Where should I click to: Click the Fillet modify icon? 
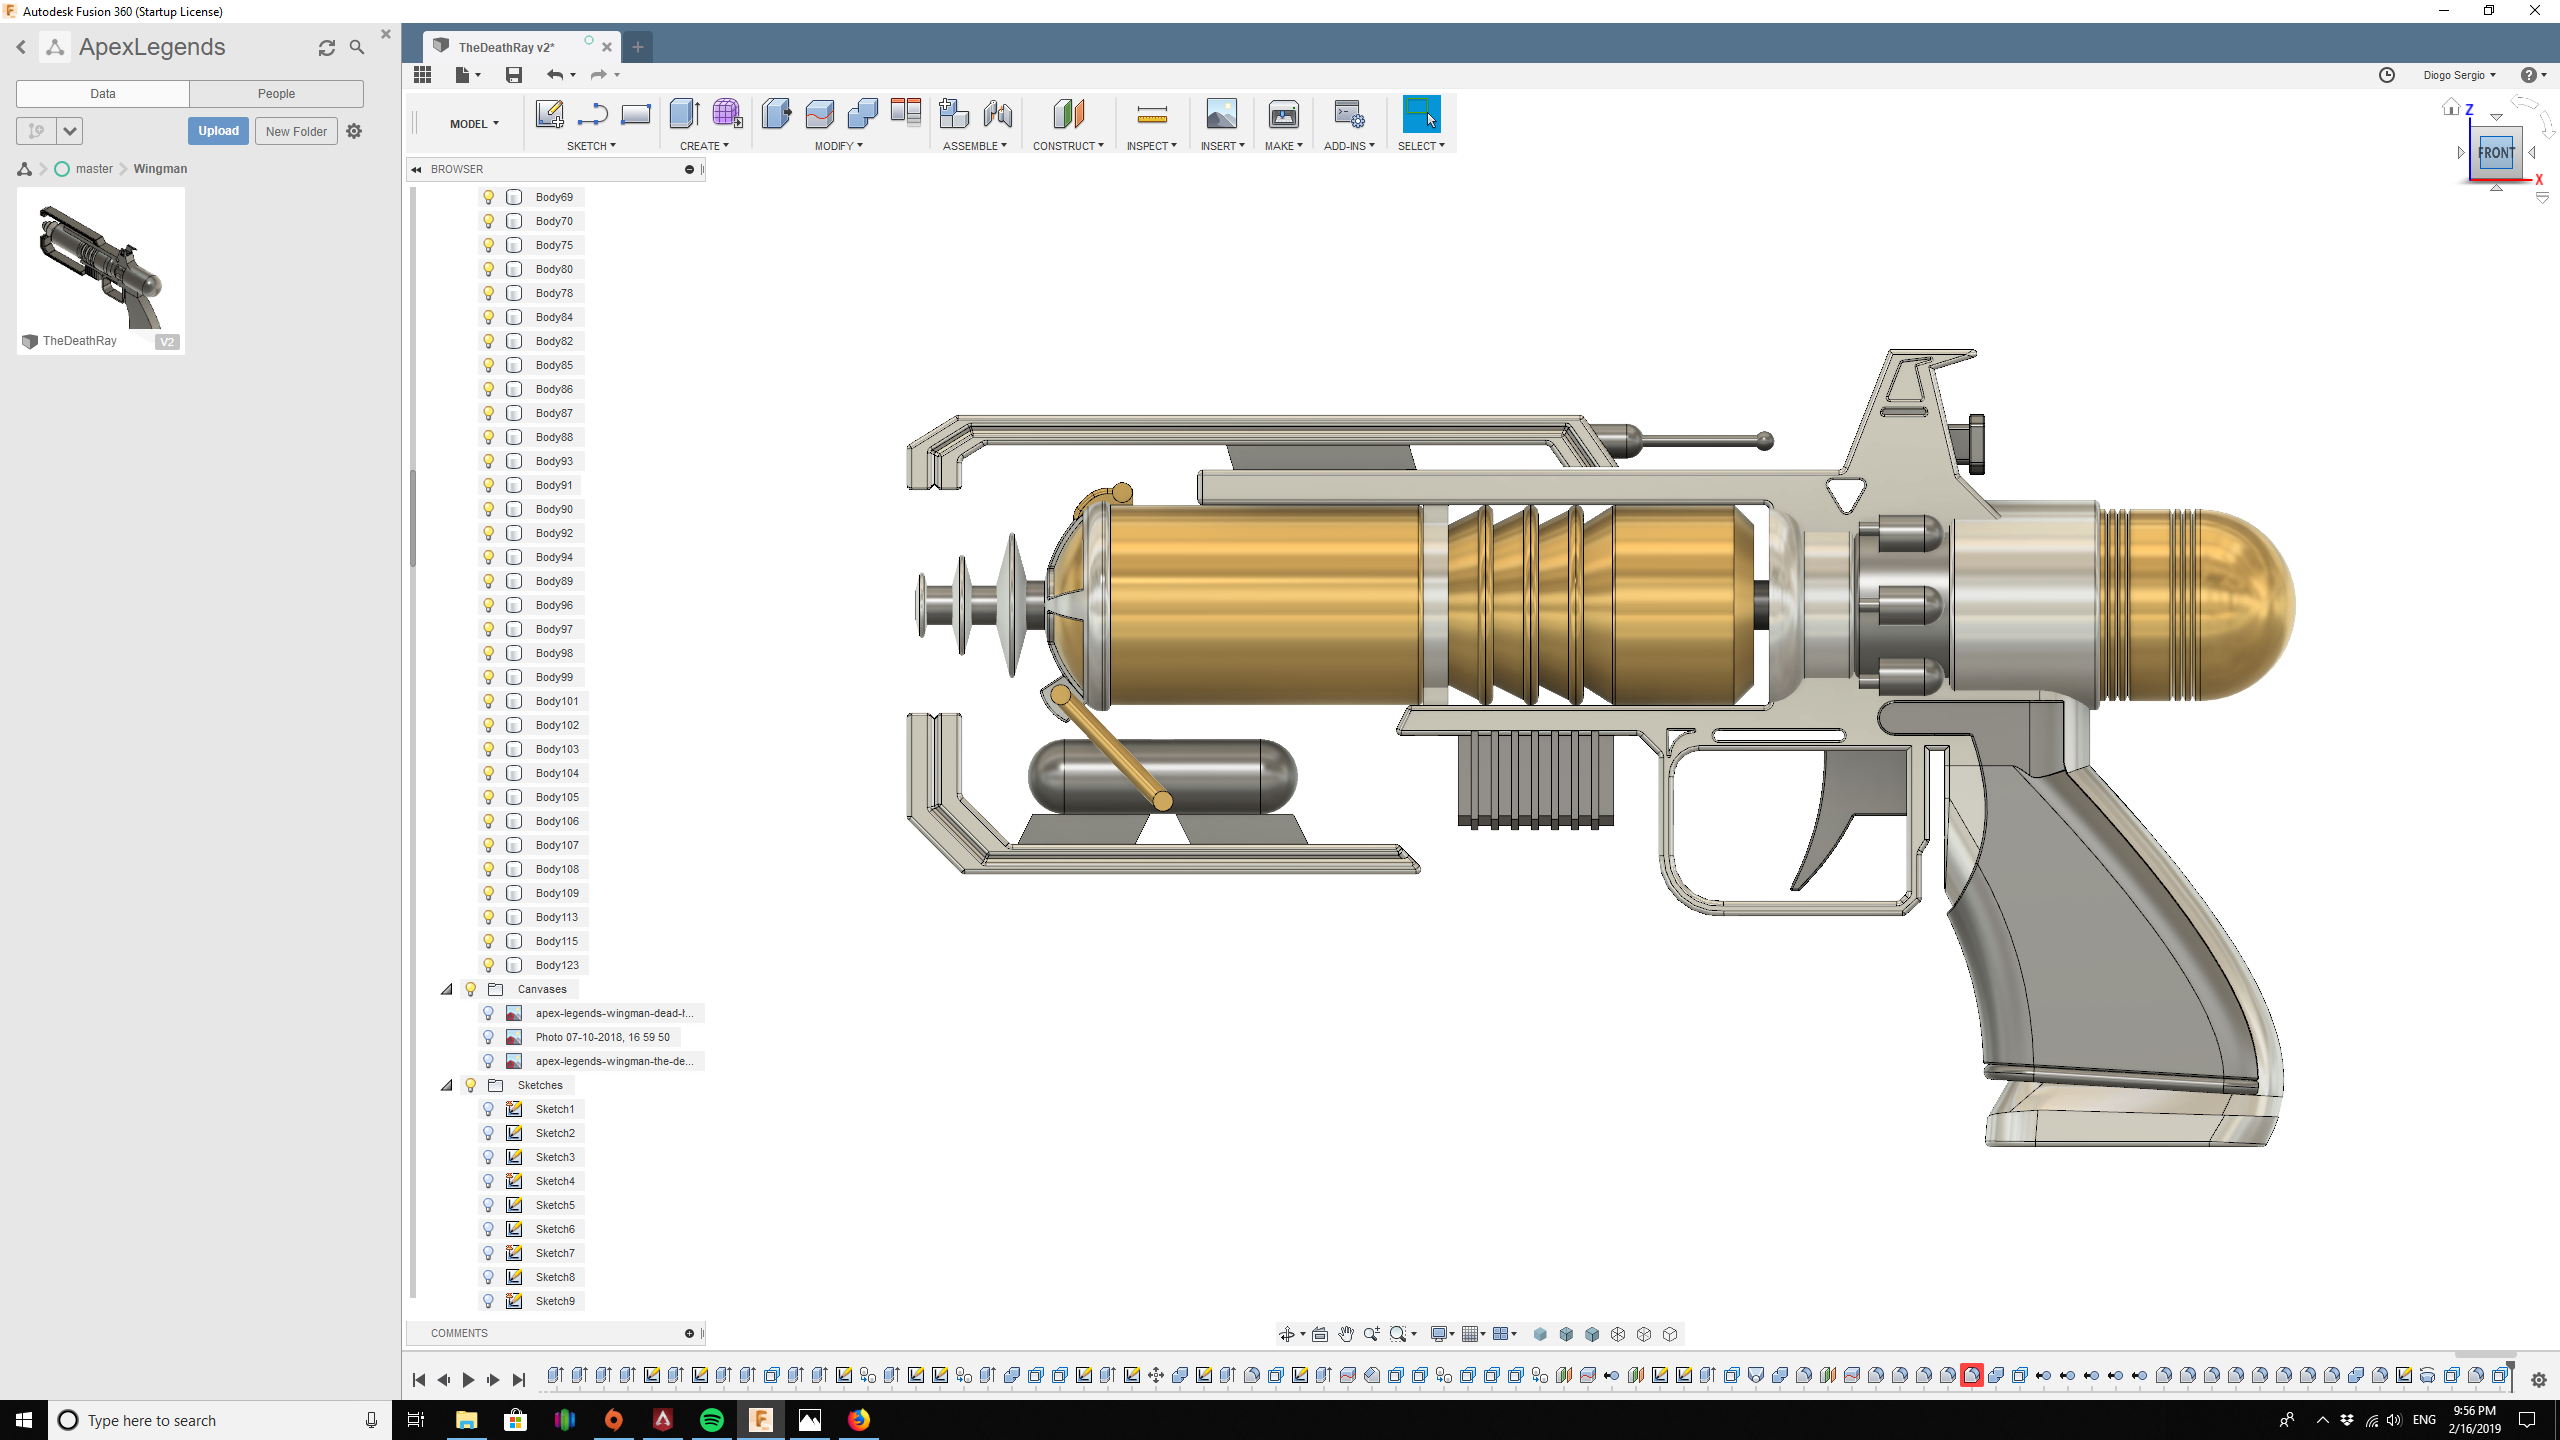click(819, 114)
